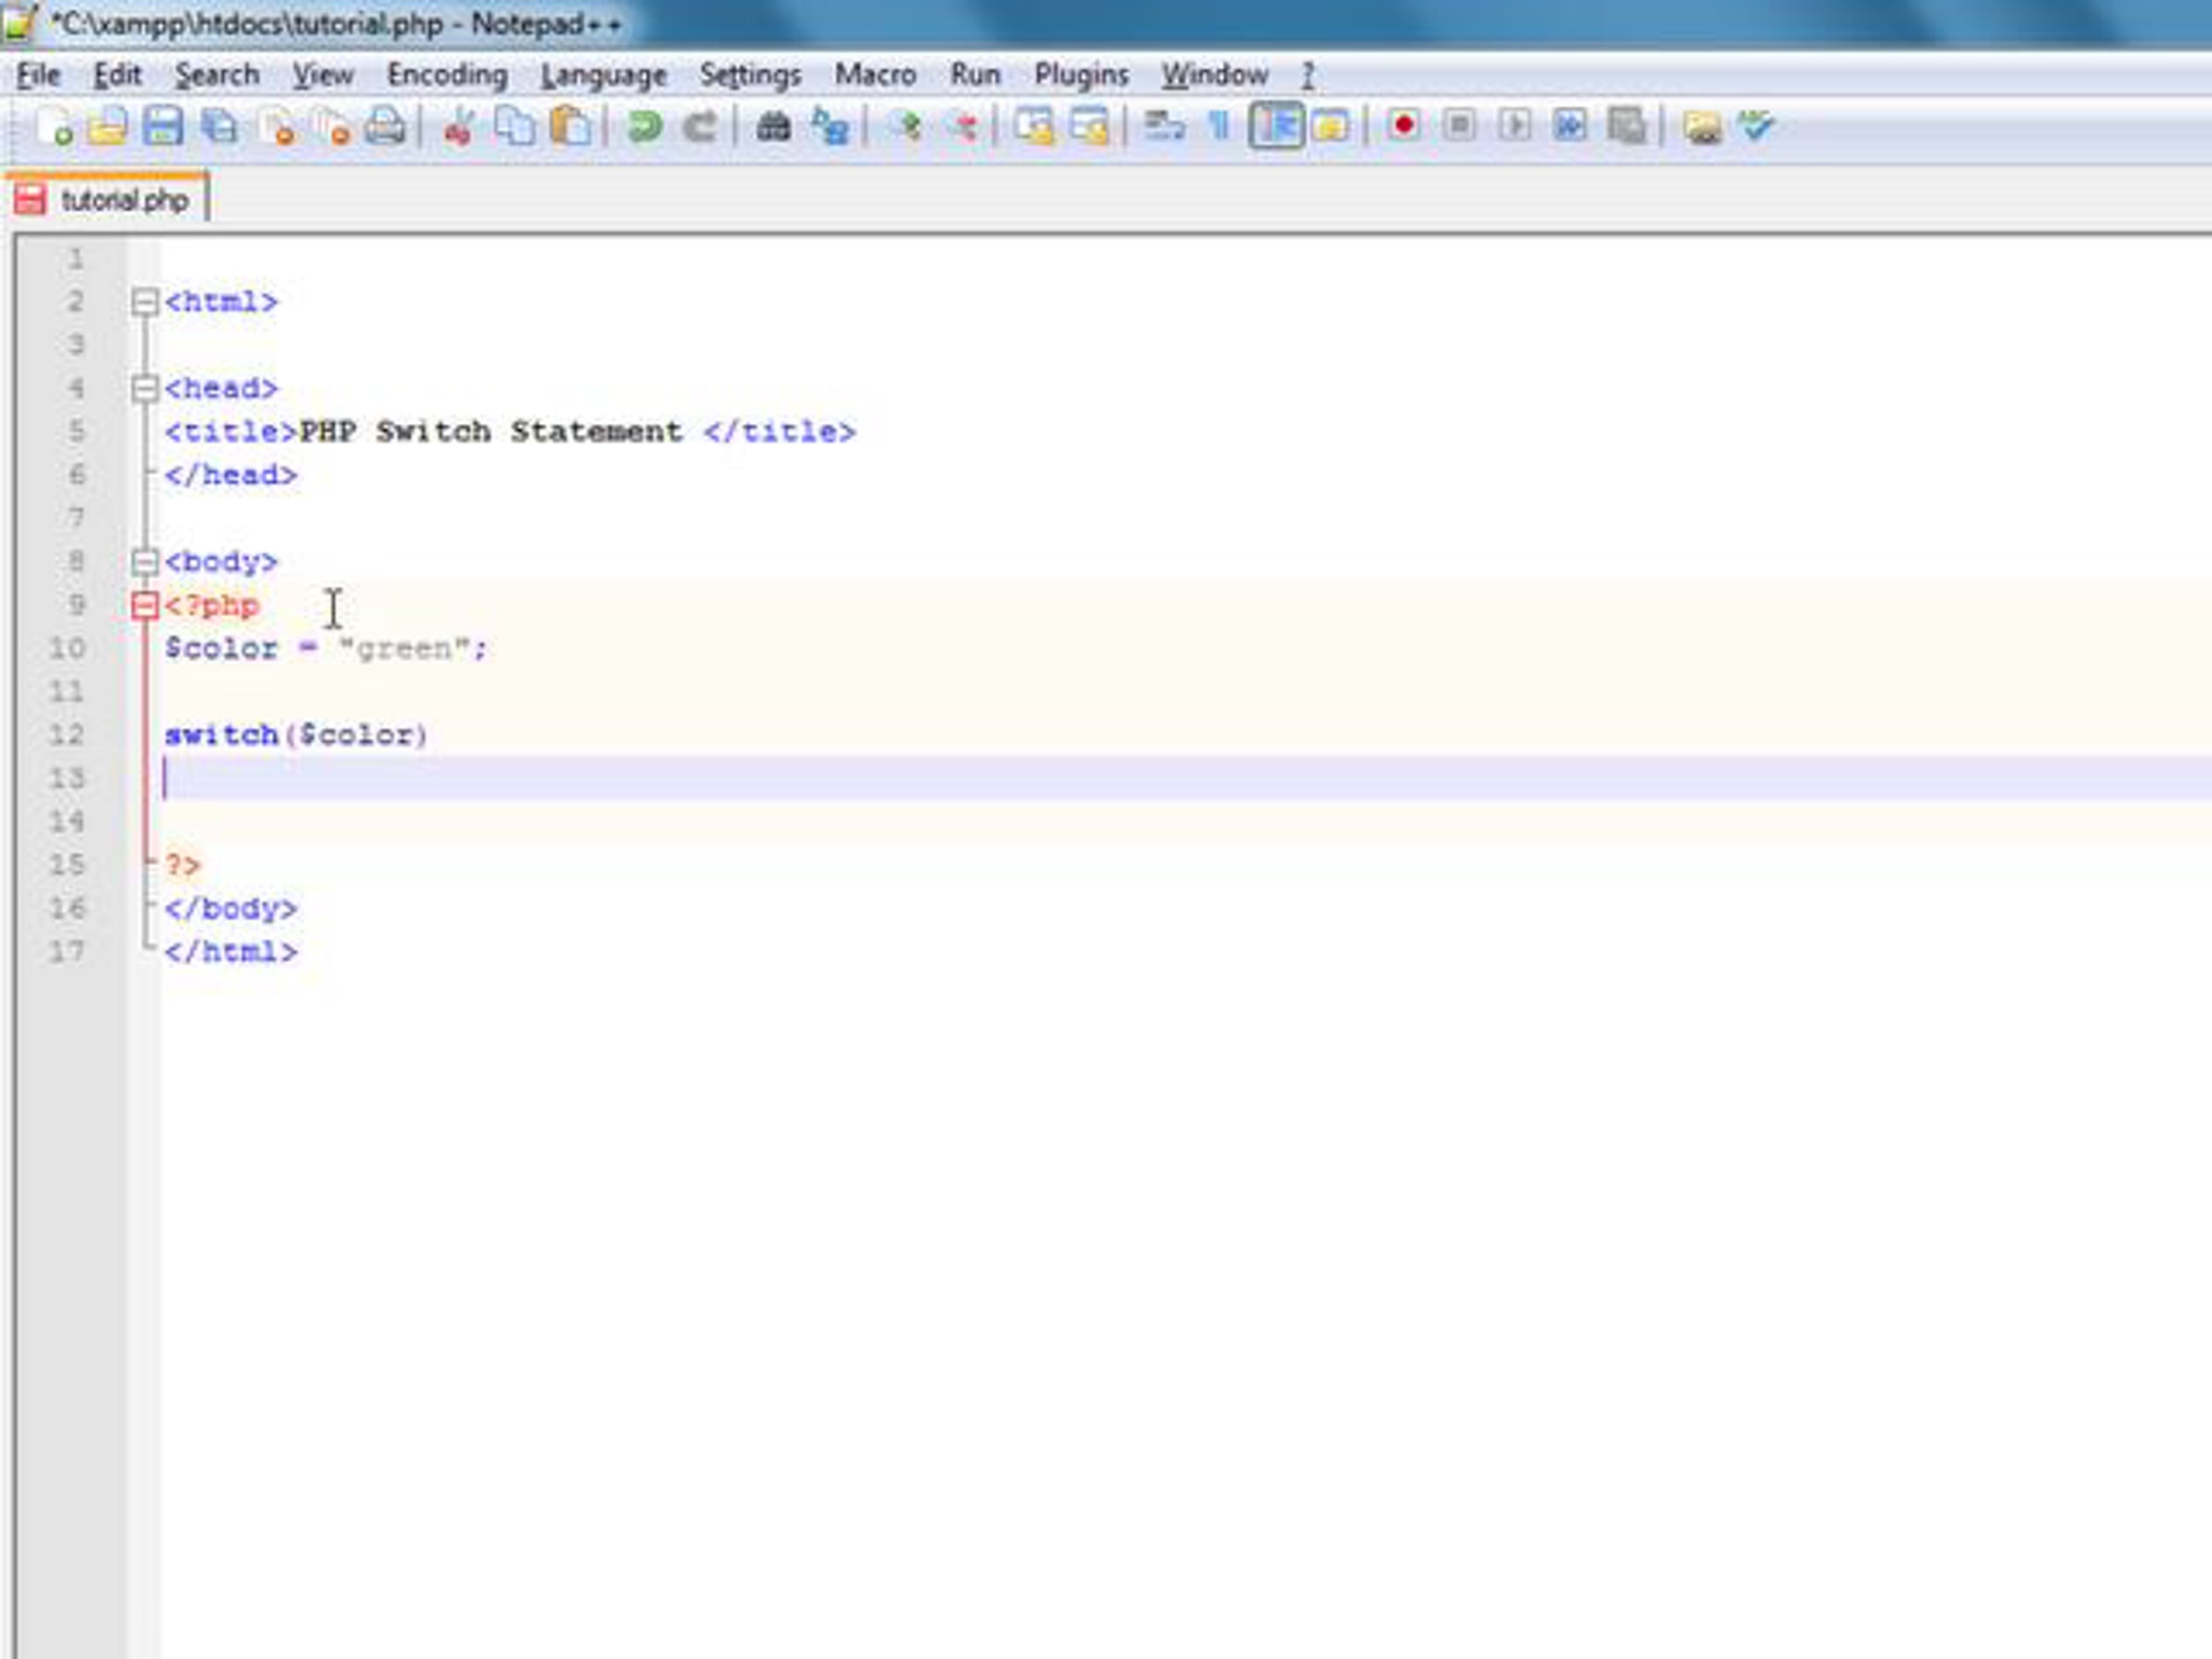The height and width of the screenshot is (1659, 2212).
Task: Open the User Defined Language dialog icon
Action: pos(1331,127)
